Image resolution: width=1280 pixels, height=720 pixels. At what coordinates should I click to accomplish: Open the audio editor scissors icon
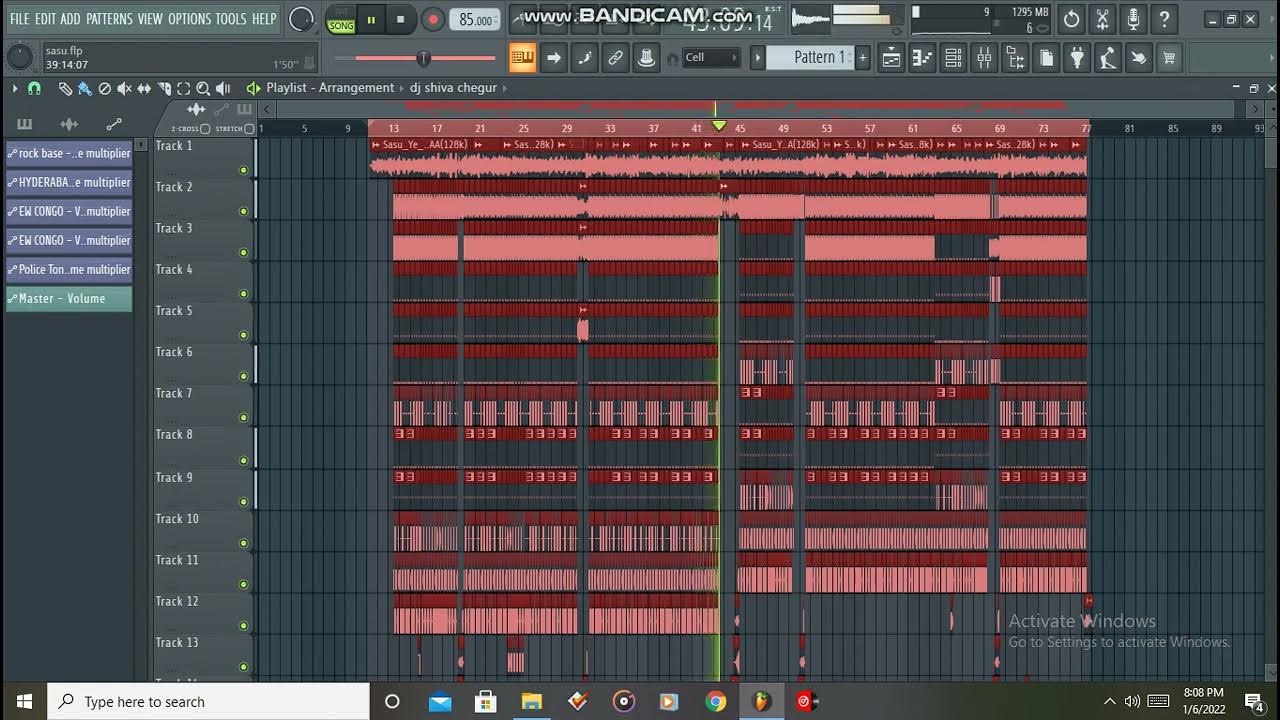point(1102,19)
